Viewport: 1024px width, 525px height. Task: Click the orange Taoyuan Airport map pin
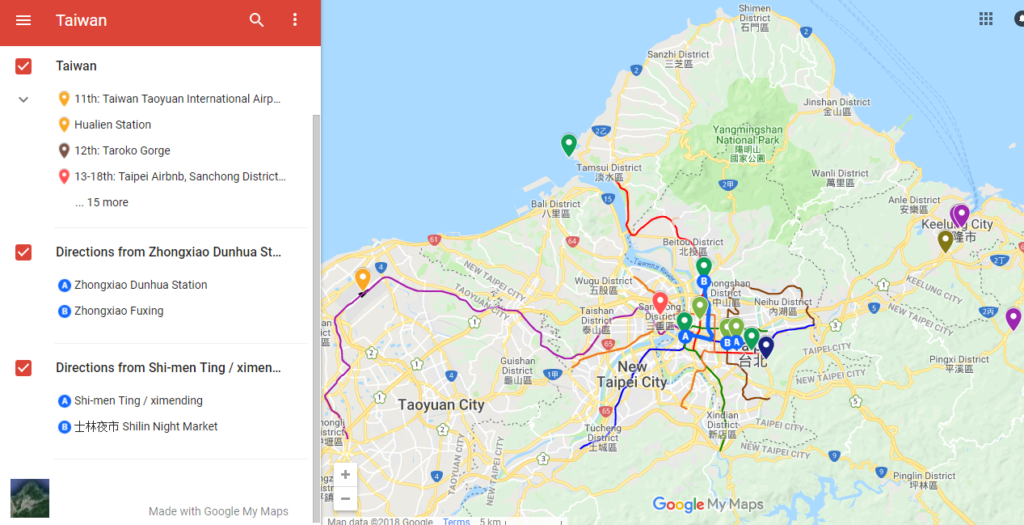pos(362,279)
